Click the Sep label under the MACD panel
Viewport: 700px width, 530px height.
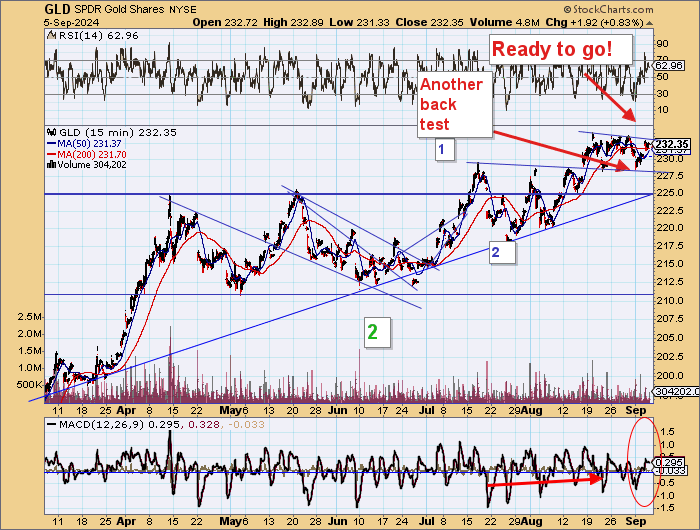[x=636, y=522]
